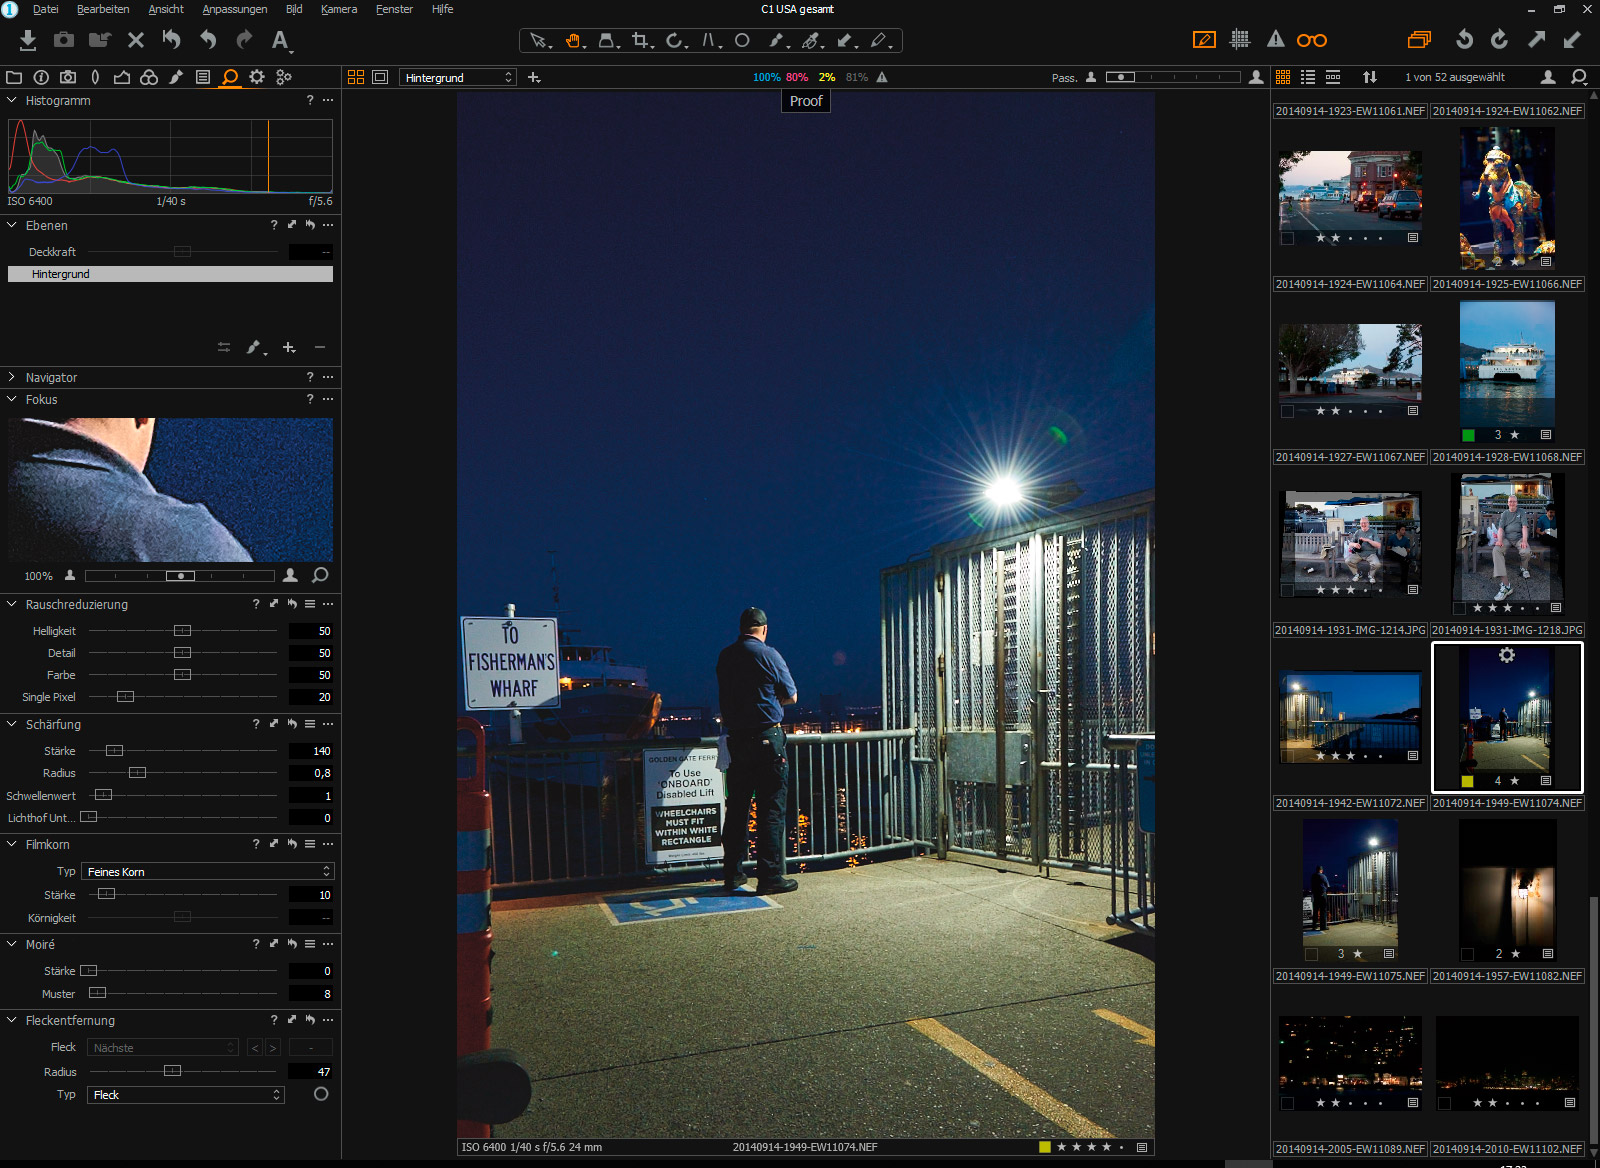Switch to single view mode in viewer

coord(380,77)
